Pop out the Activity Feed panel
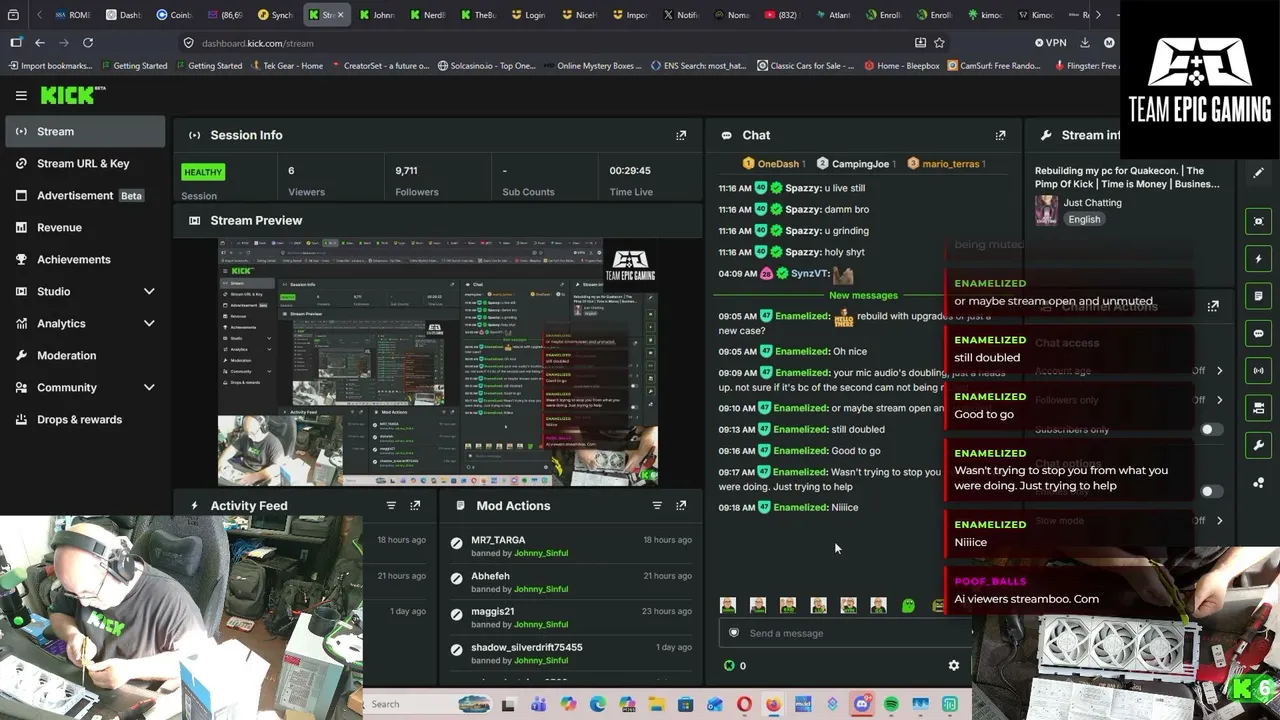 pyautogui.click(x=415, y=506)
